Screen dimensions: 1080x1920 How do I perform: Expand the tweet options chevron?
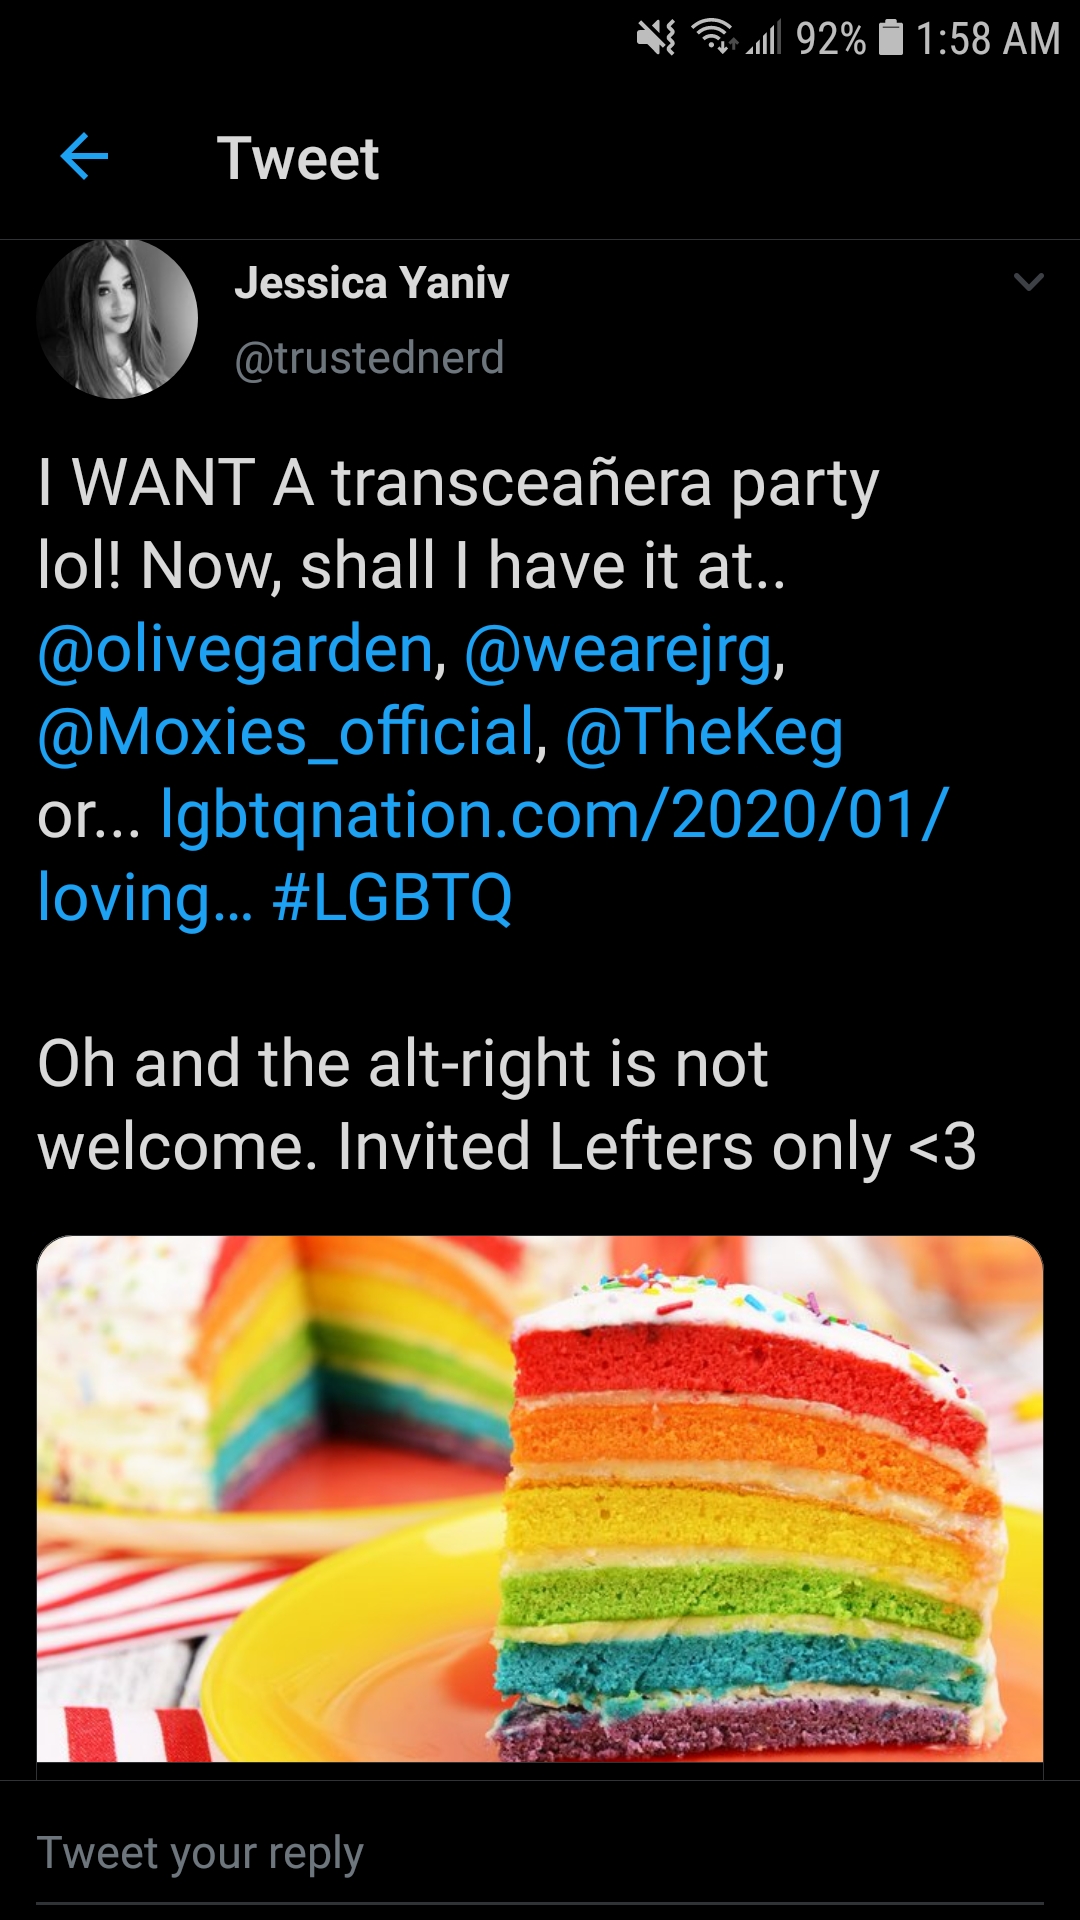(1028, 282)
